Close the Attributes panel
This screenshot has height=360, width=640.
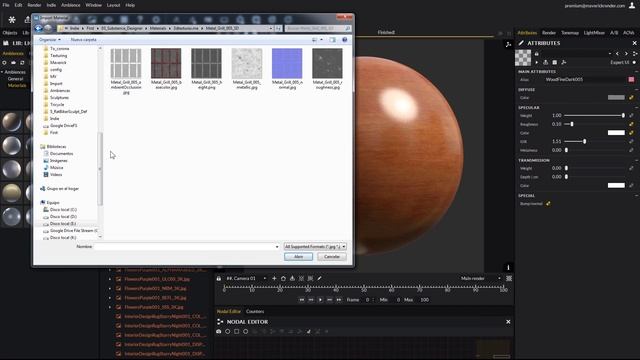coord(634,43)
